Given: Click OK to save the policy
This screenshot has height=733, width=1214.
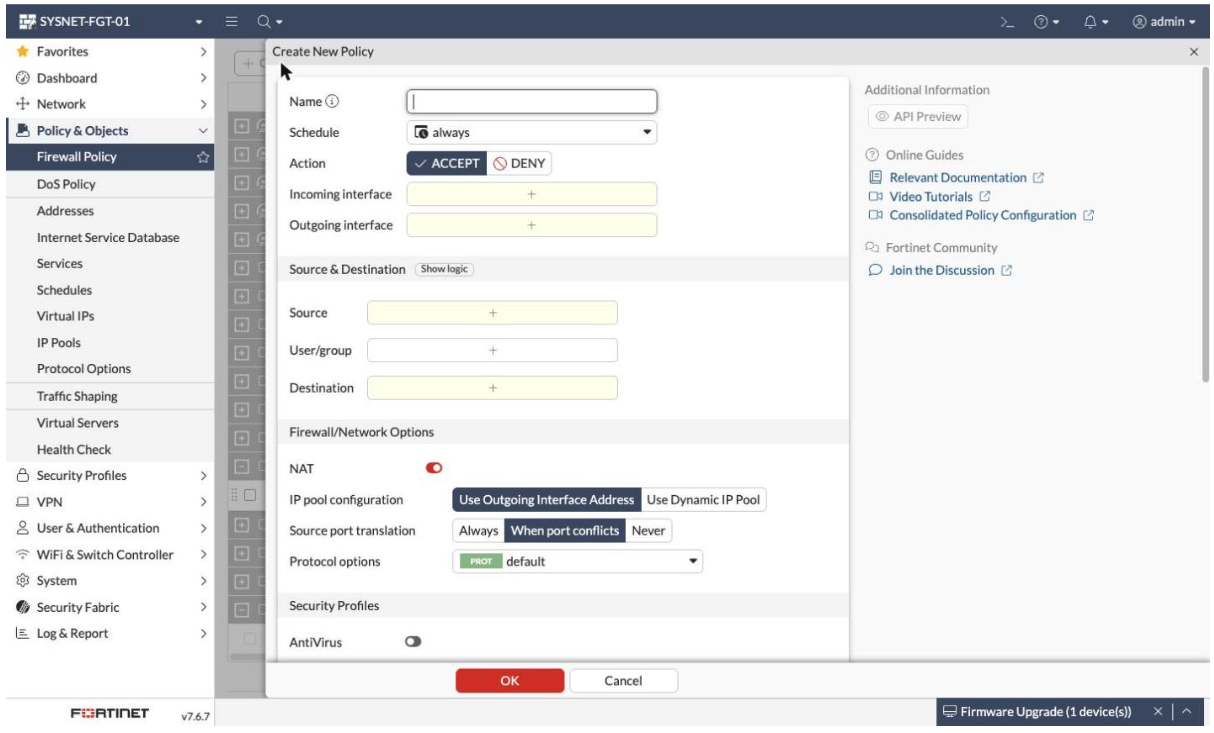Looking at the screenshot, I should 509,681.
